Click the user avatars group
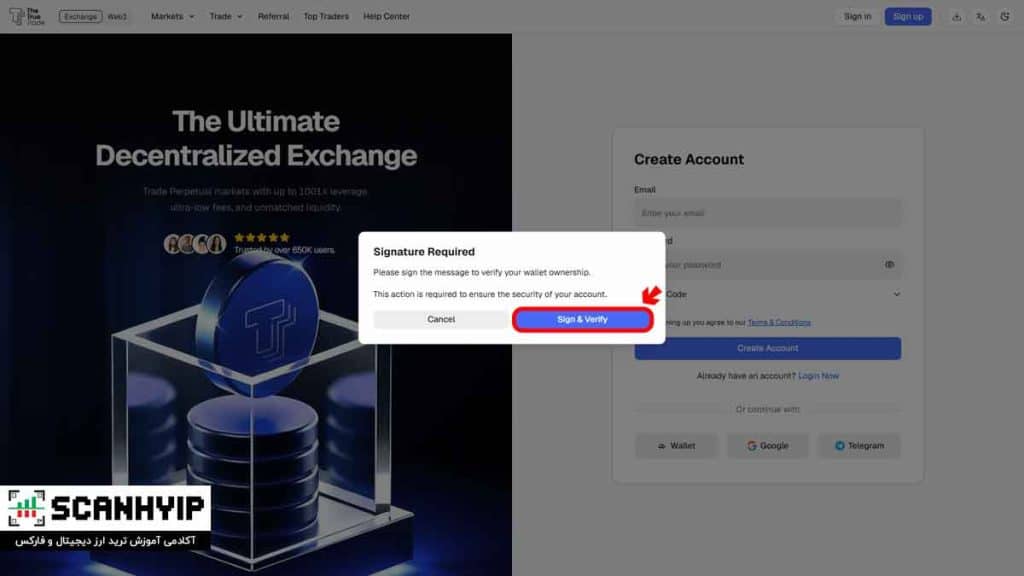1024x576 pixels. pyautogui.click(x=195, y=244)
